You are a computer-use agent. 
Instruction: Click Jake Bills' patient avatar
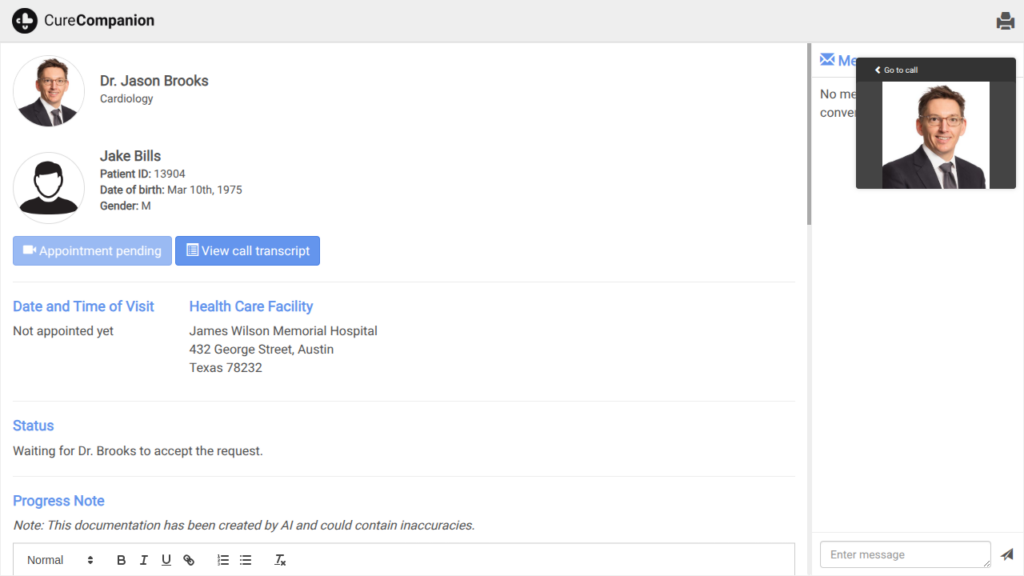(x=49, y=187)
